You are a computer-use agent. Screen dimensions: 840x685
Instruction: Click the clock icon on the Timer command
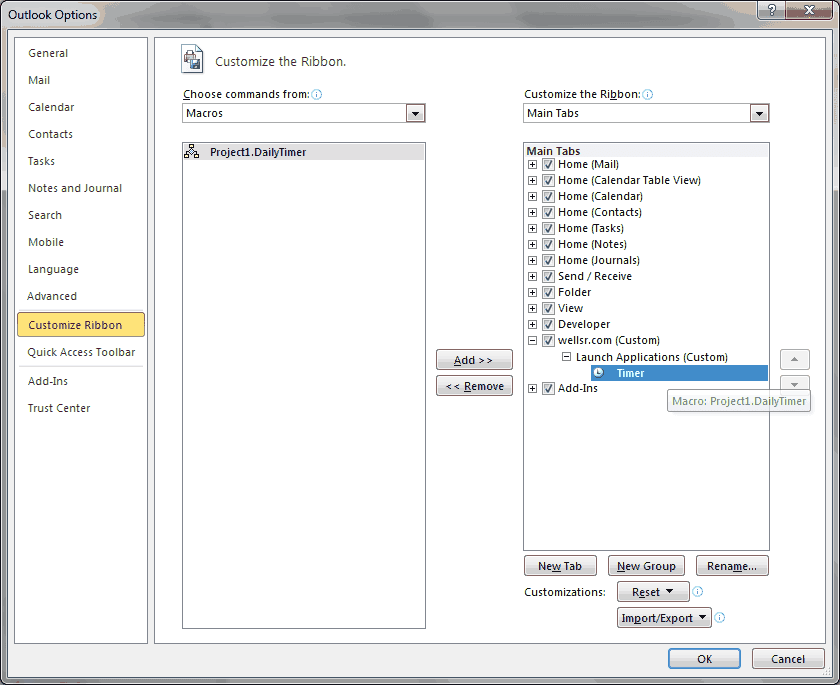coord(599,372)
